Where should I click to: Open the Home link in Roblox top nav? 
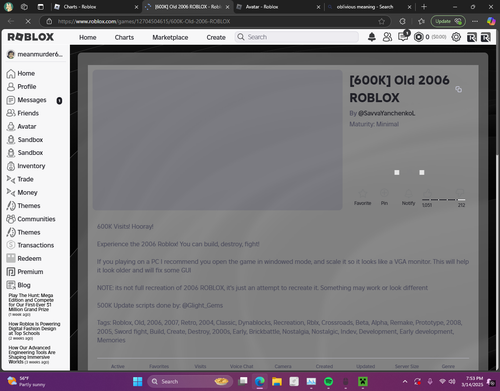[x=88, y=37]
